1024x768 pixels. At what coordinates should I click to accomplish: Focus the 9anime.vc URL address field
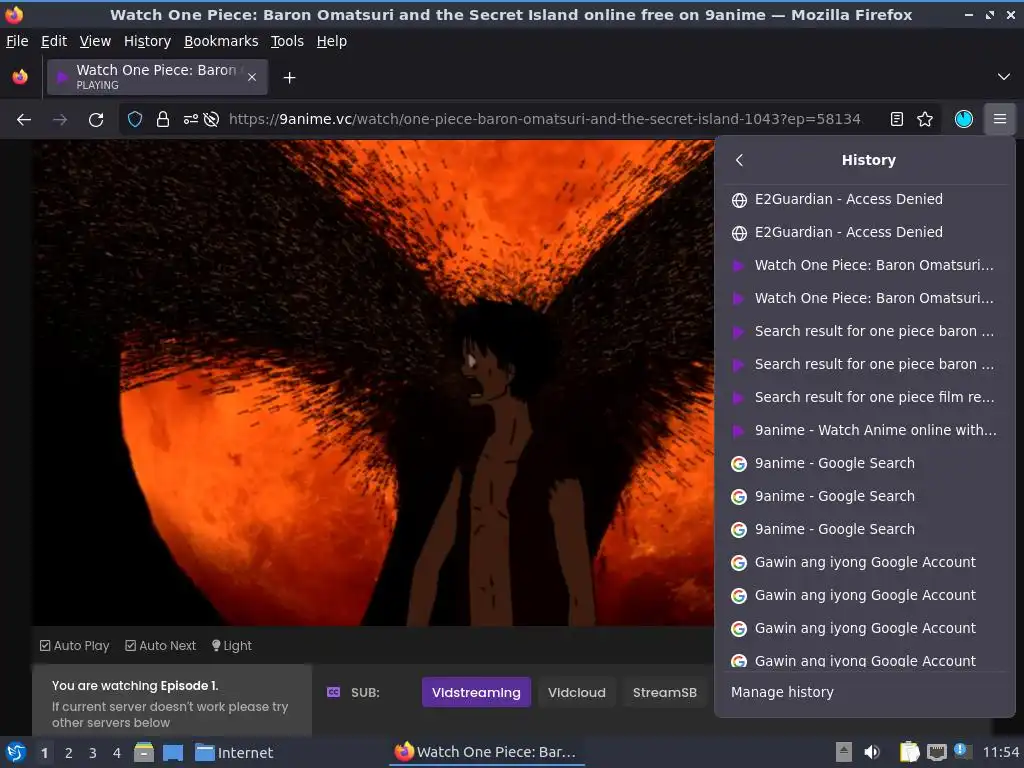point(544,119)
